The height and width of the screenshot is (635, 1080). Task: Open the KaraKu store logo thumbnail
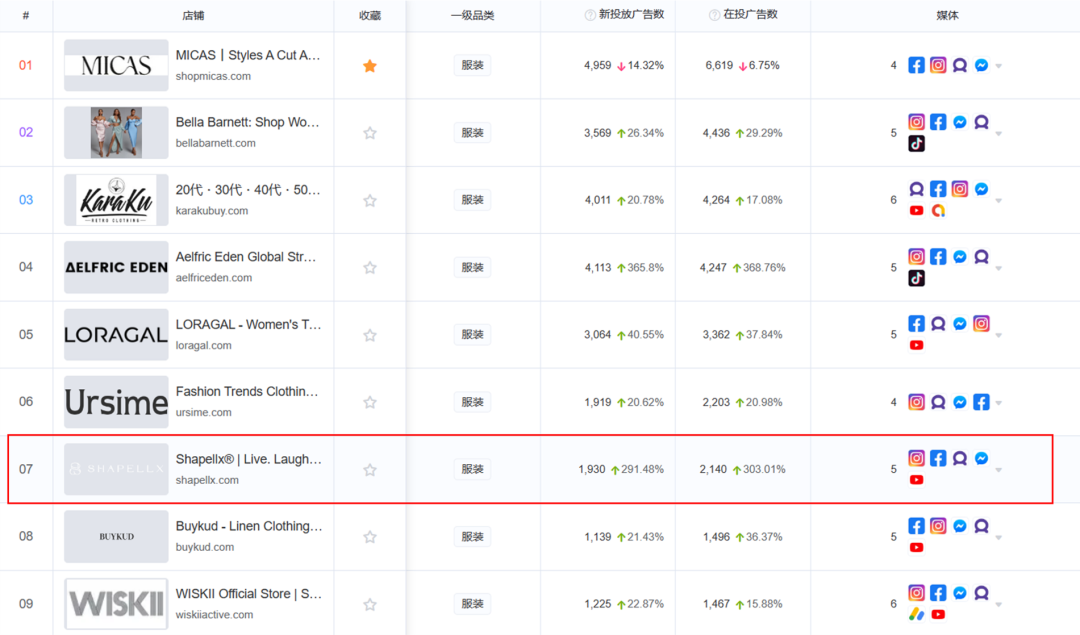coord(116,200)
